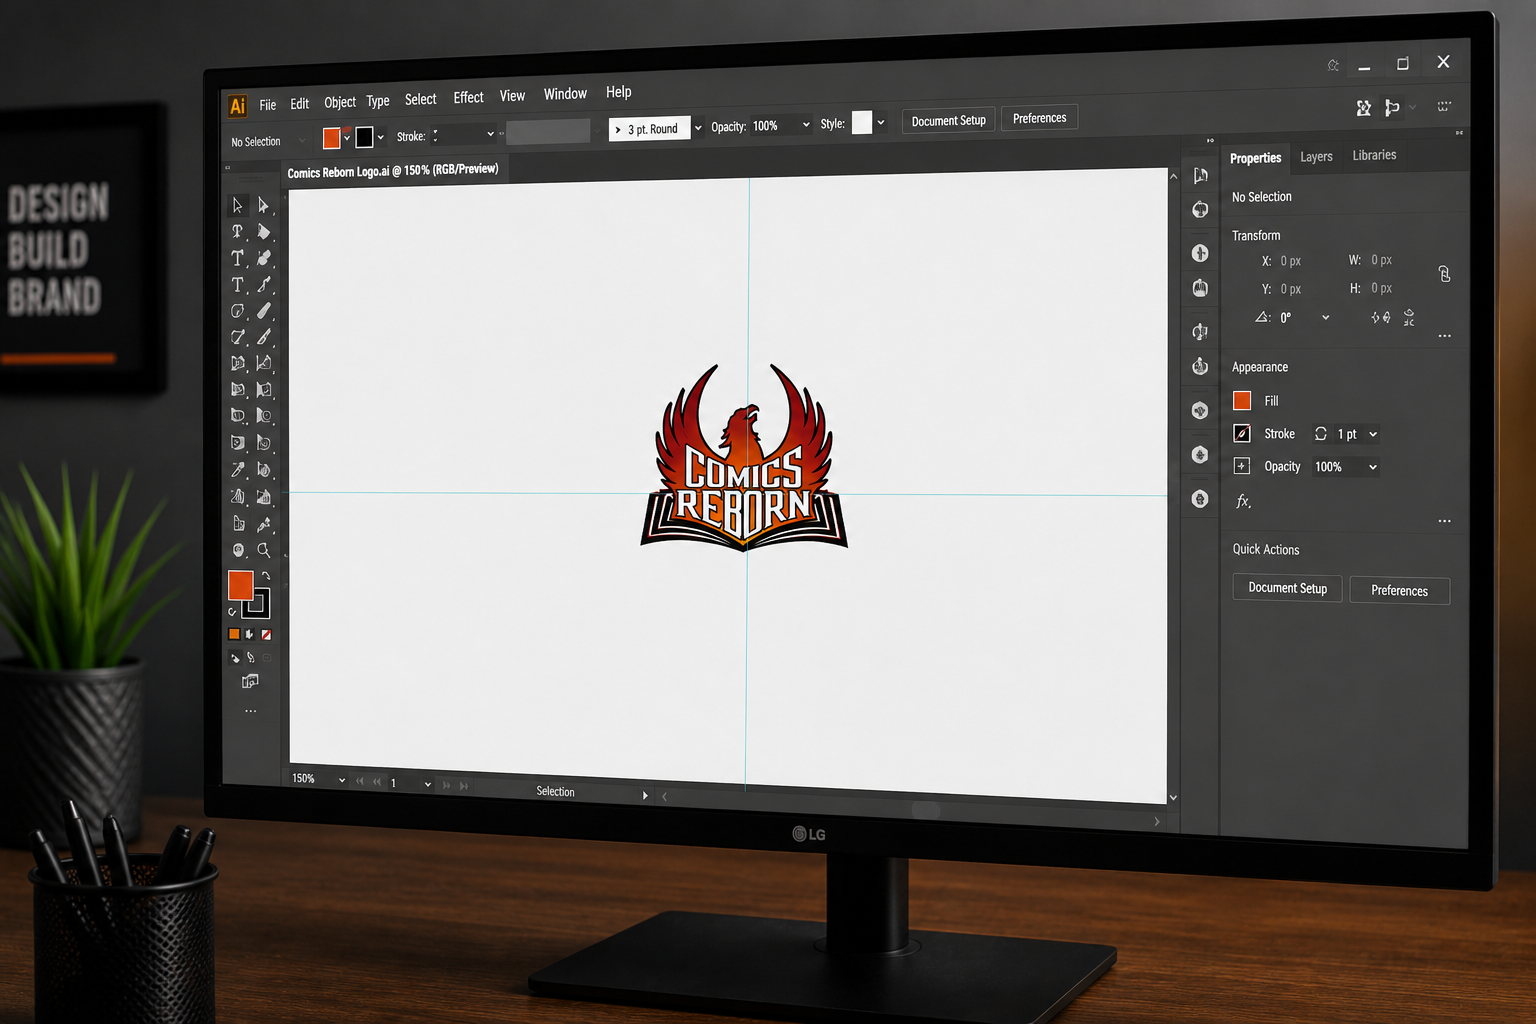This screenshot has width=1536, height=1024.
Task: Open the Edit Toolbar three dots
Action: (250, 711)
